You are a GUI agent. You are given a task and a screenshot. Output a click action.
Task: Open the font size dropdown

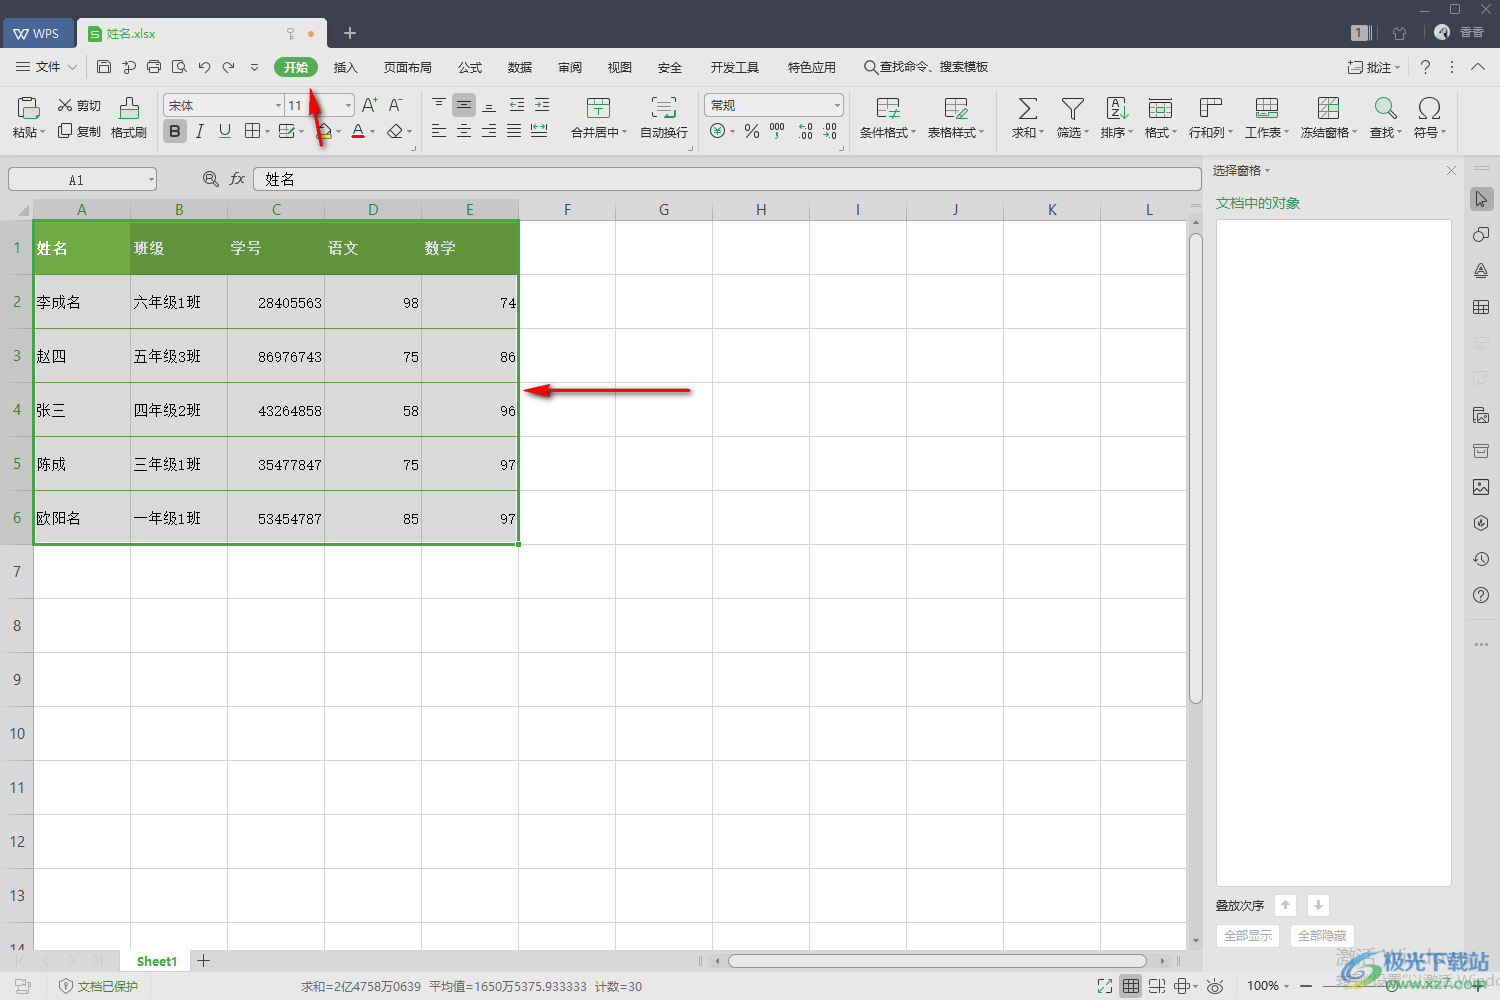348,105
